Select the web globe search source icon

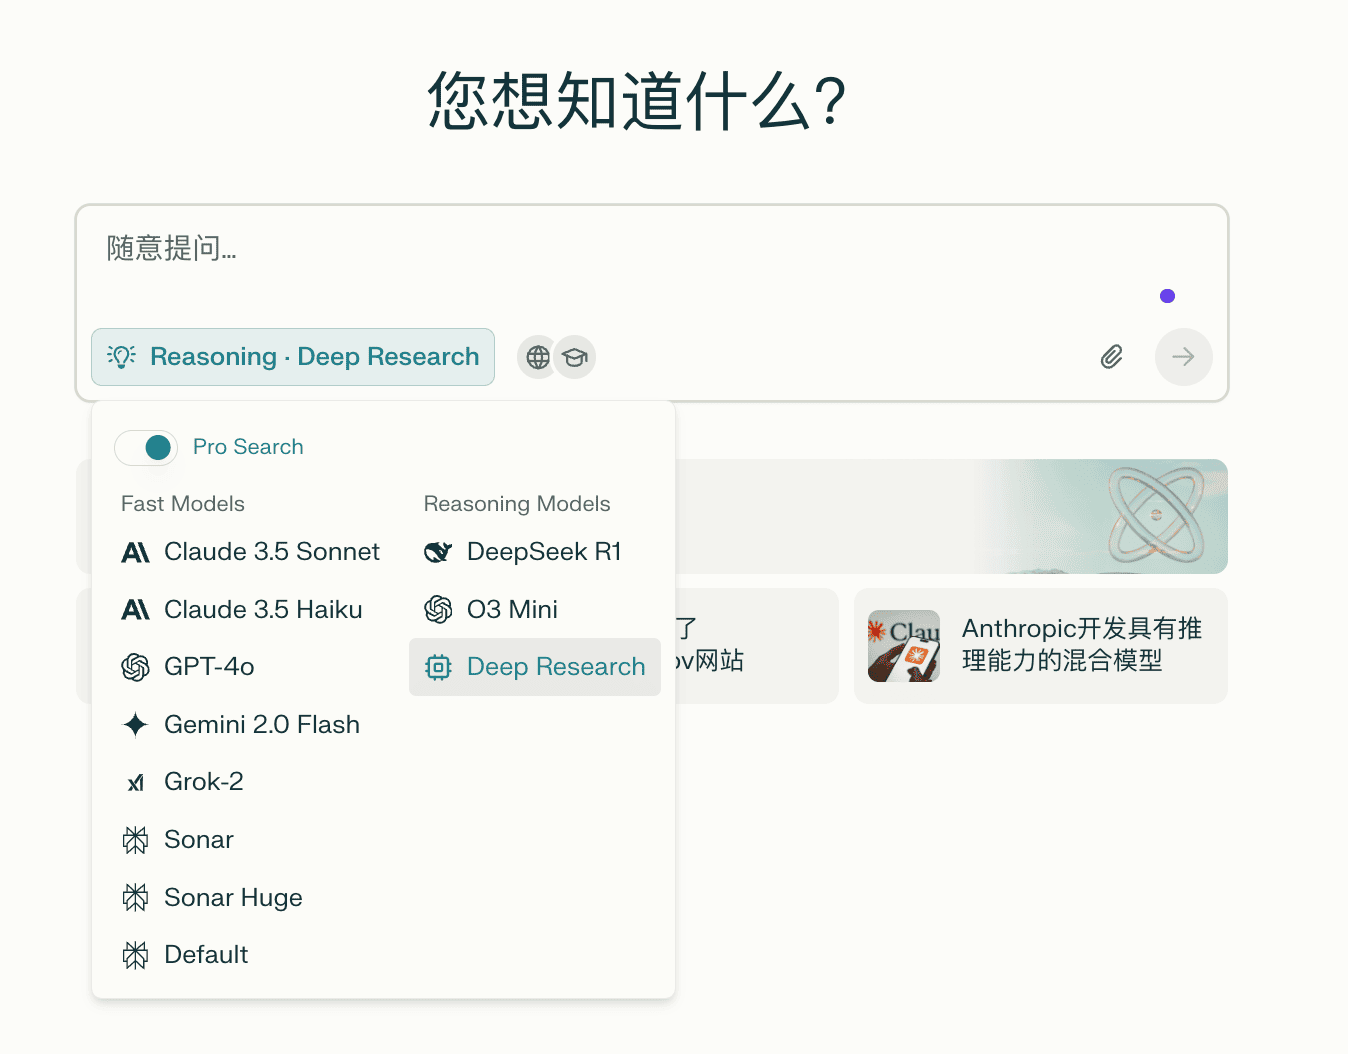coord(538,357)
